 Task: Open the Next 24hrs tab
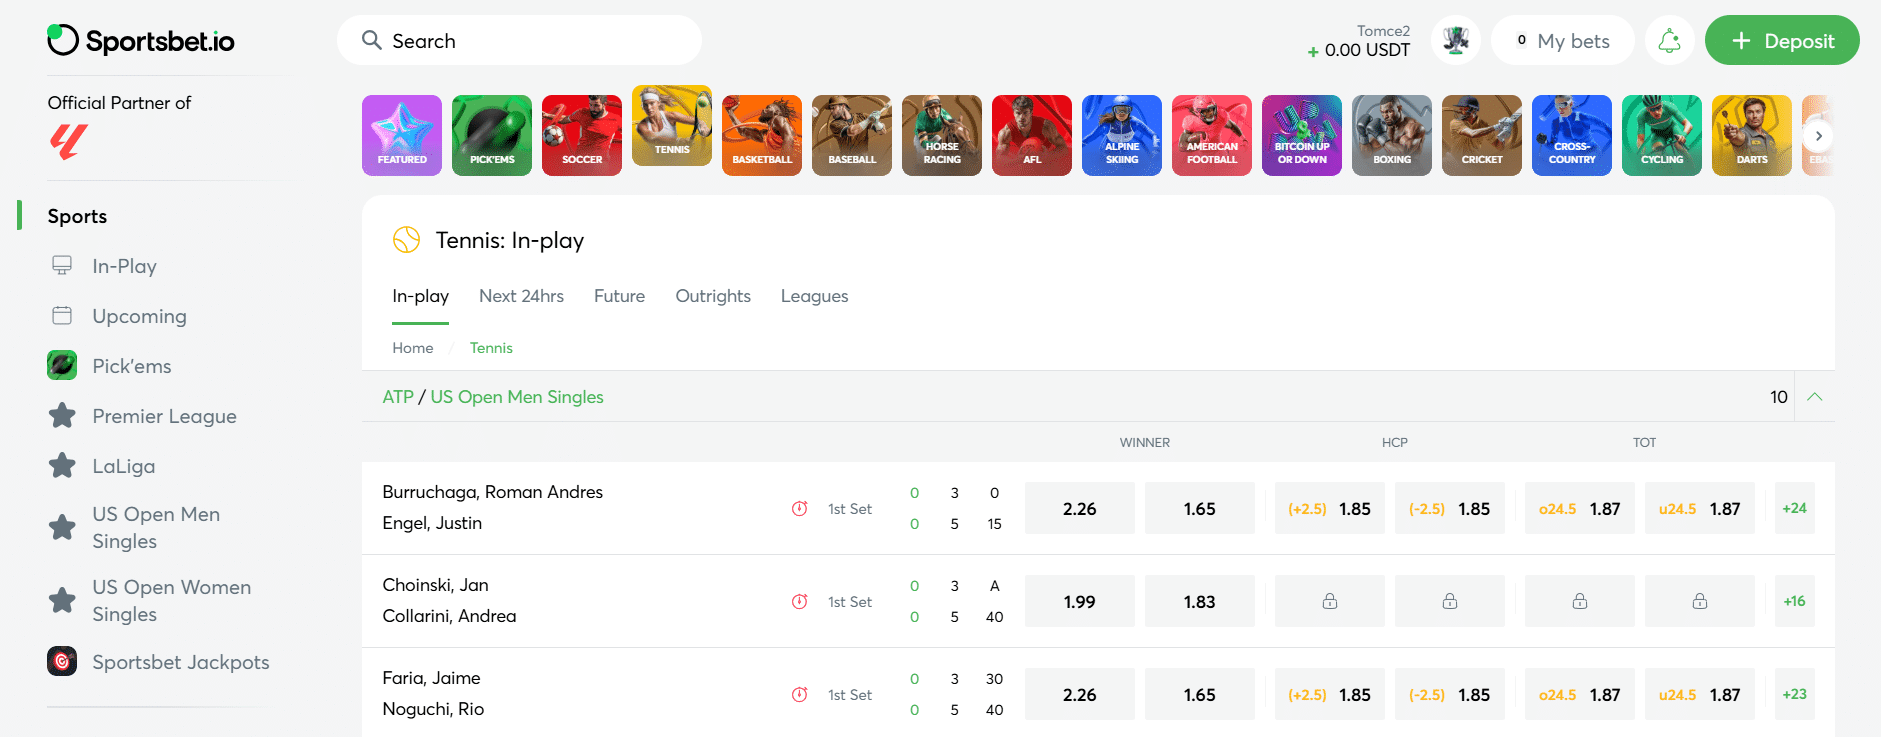(x=521, y=296)
